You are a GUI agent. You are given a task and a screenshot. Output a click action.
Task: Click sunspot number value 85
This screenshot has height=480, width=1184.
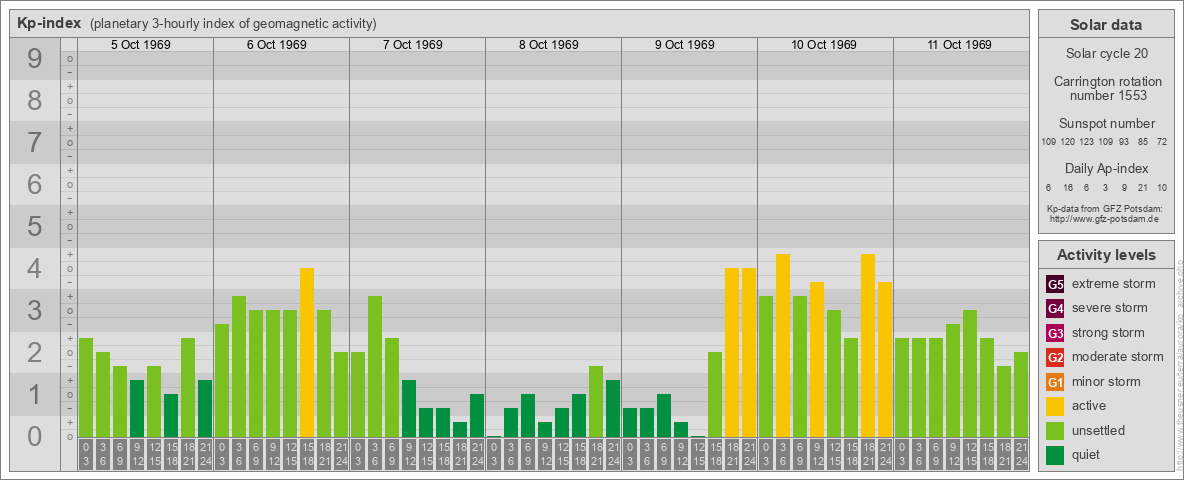pos(1143,142)
